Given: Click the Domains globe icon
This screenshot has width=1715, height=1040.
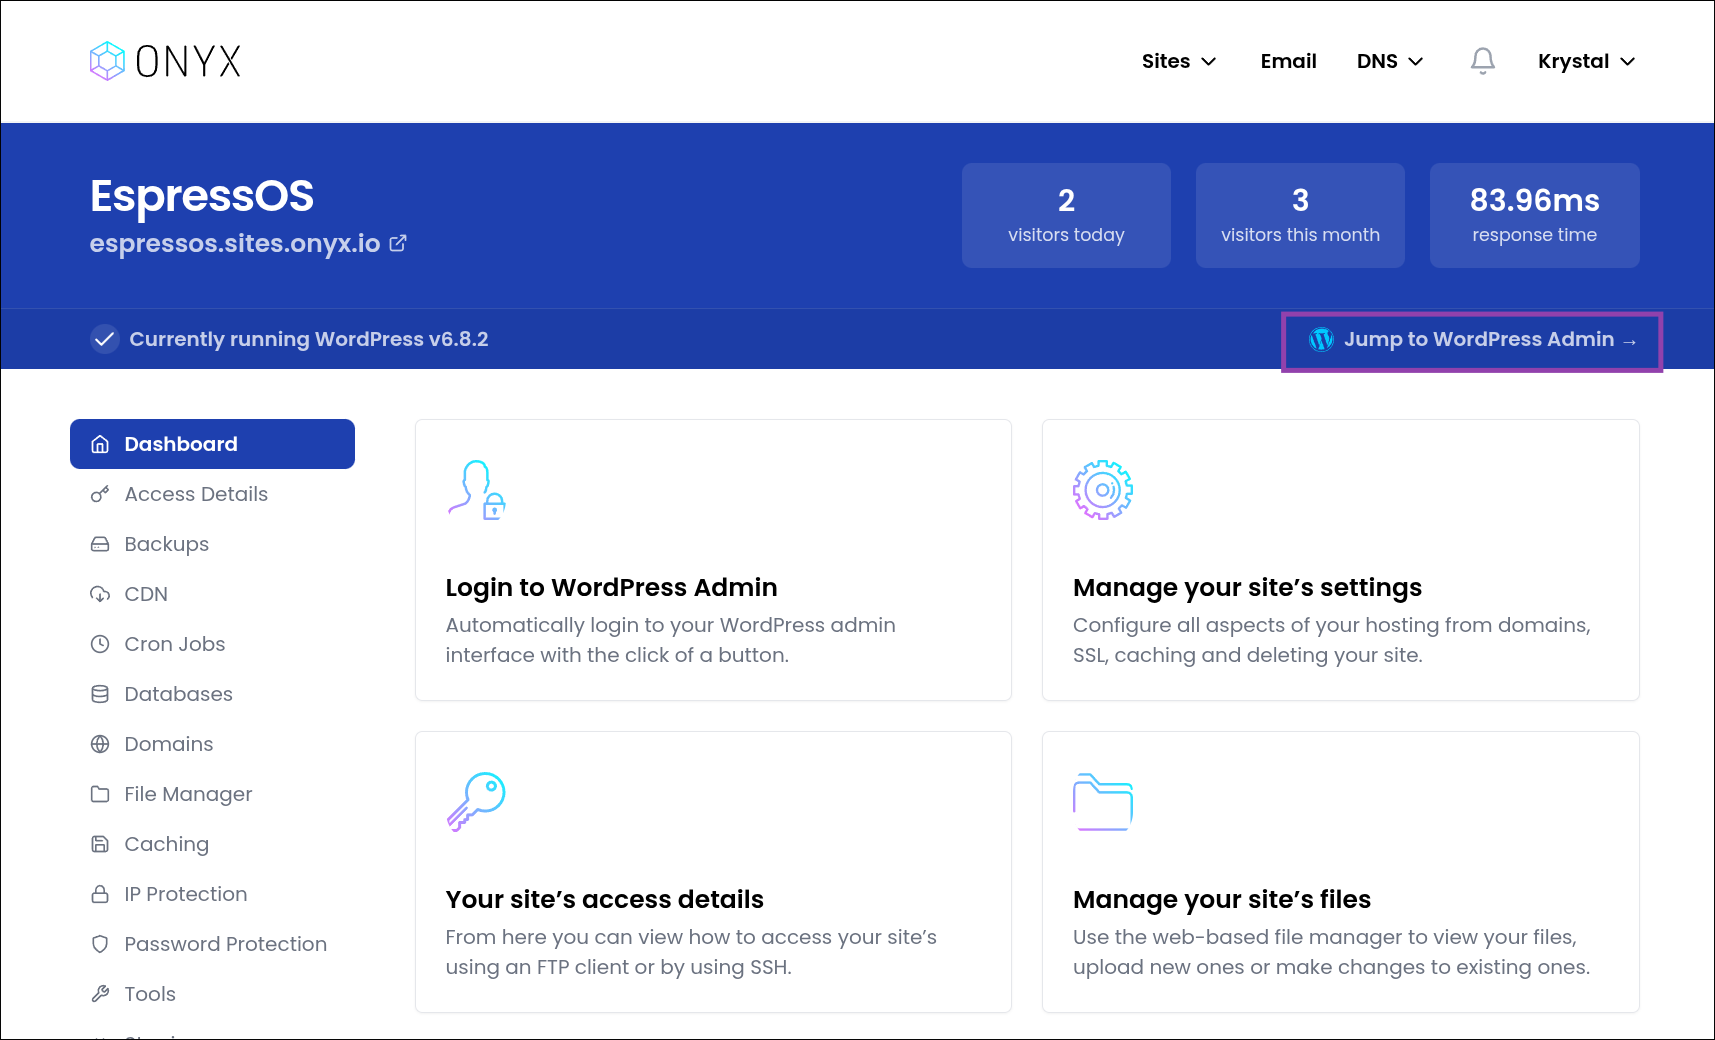Looking at the screenshot, I should 100,744.
